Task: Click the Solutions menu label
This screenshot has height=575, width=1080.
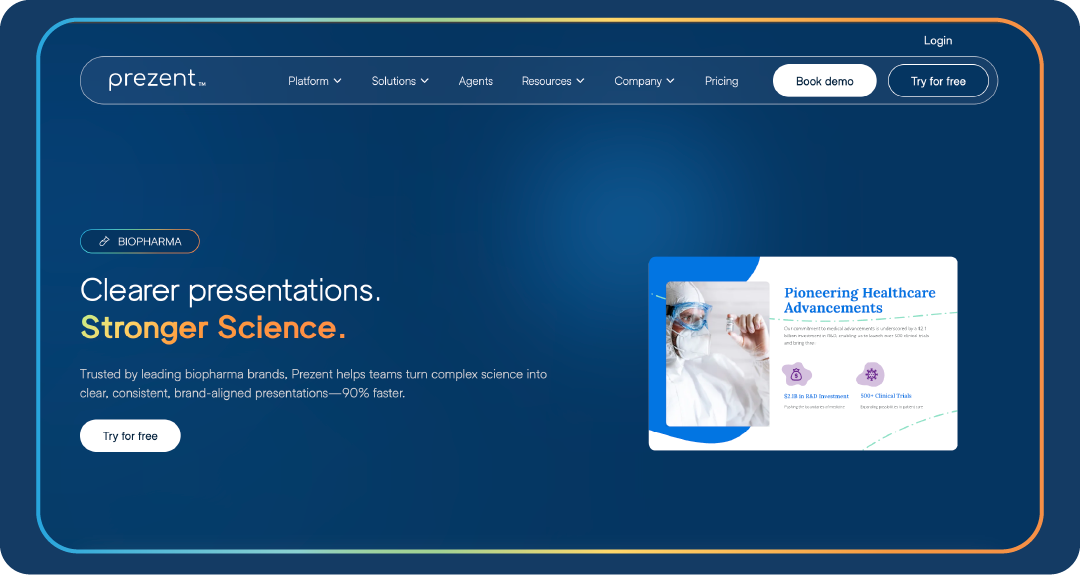Action: [393, 81]
